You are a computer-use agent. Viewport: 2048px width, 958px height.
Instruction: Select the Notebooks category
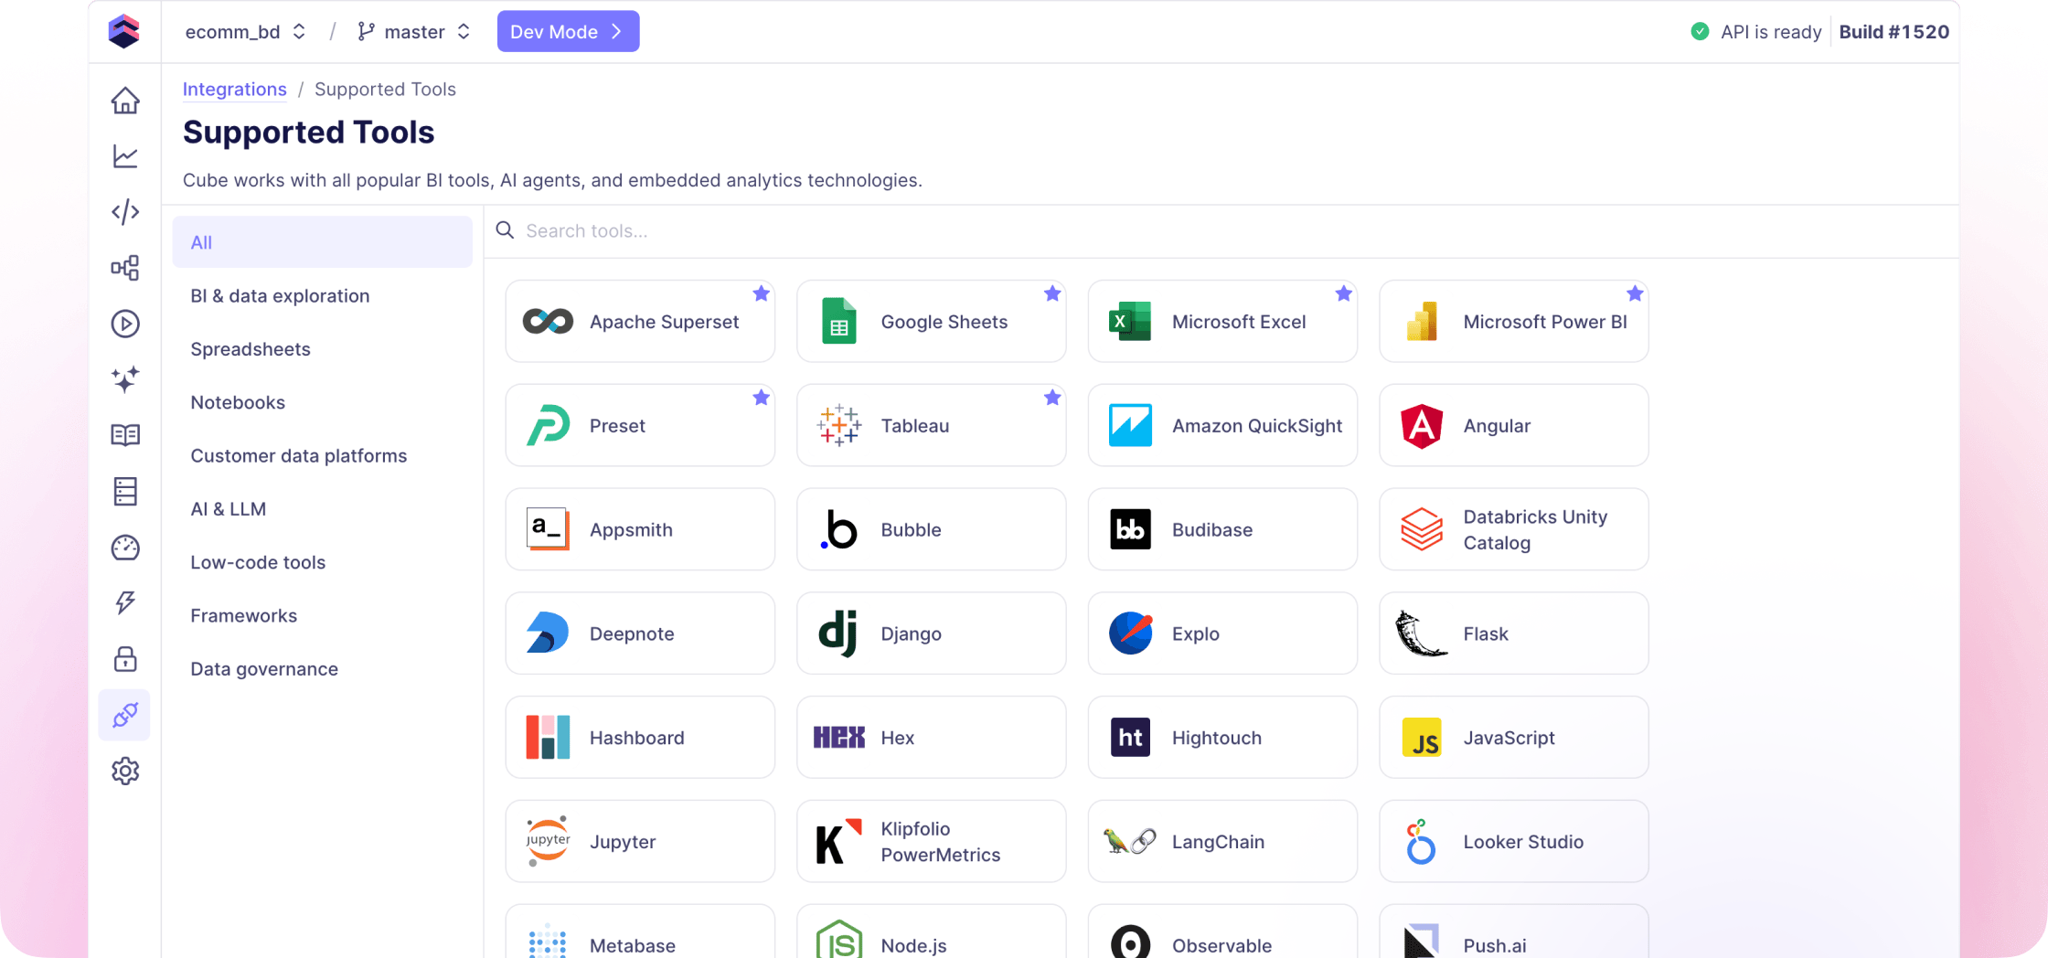[x=322, y=402]
